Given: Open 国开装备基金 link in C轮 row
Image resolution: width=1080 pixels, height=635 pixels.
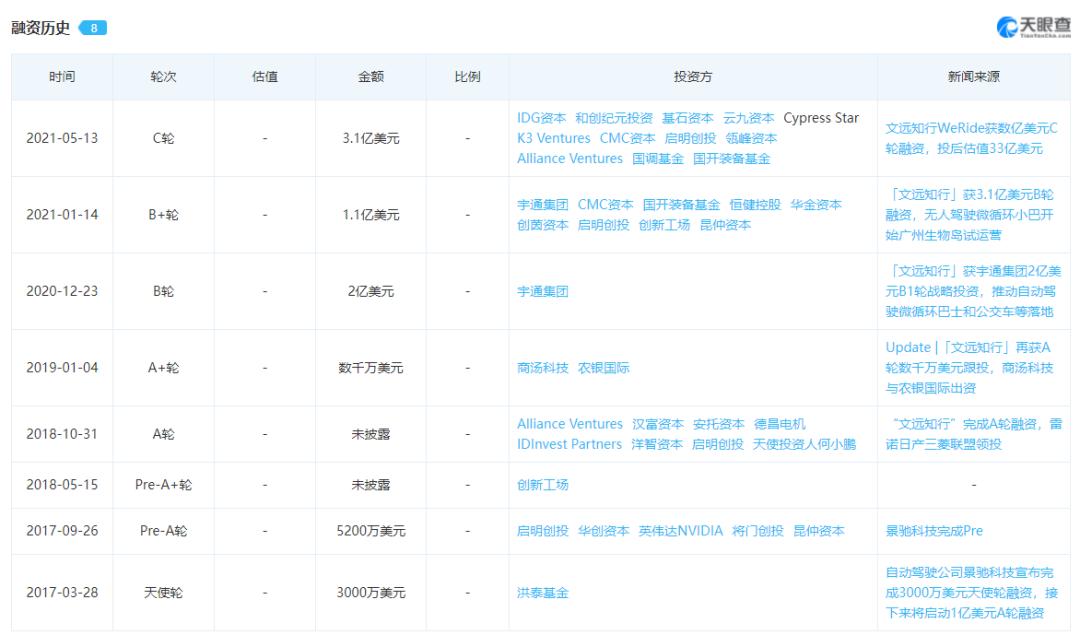Looking at the screenshot, I should [x=731, y=158].
